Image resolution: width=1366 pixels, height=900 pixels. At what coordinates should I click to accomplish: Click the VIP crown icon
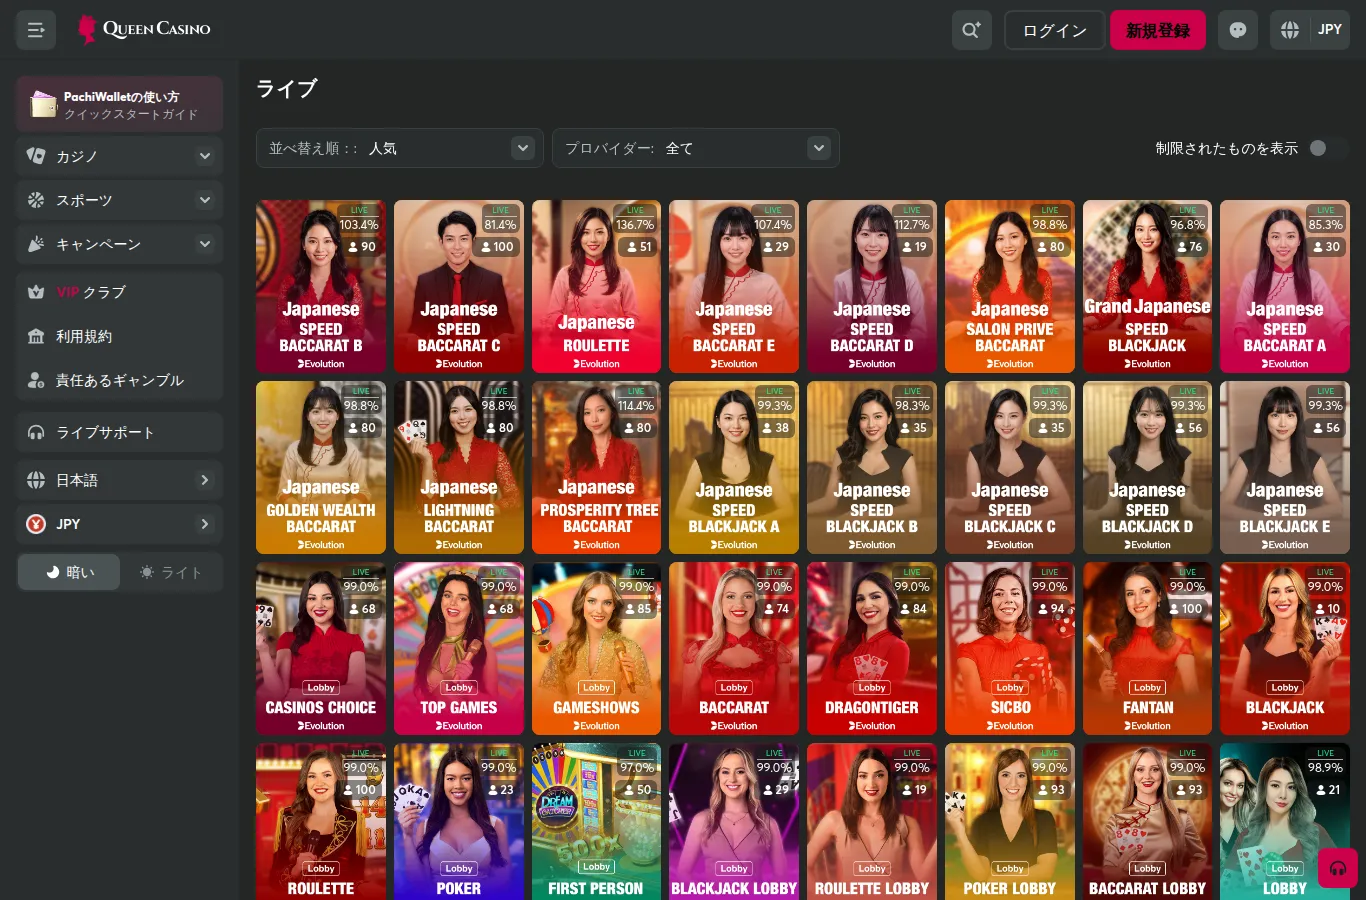tap(36, 292)
